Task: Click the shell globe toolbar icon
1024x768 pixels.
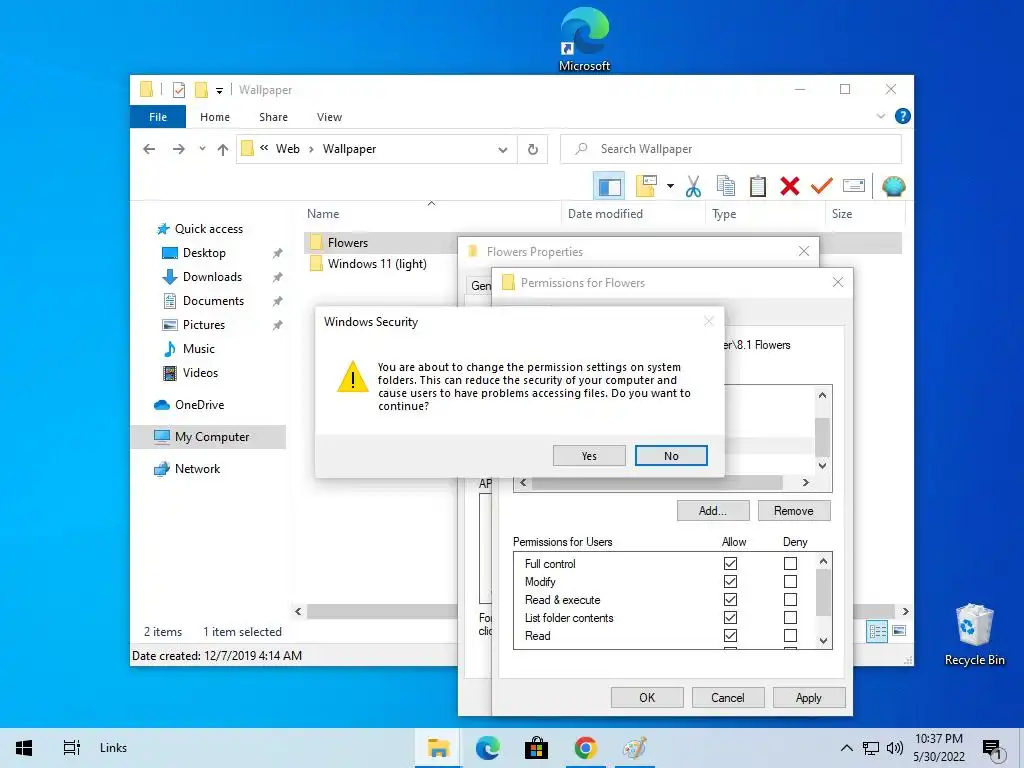Action: pyautogui.click(x=893, y=187)
